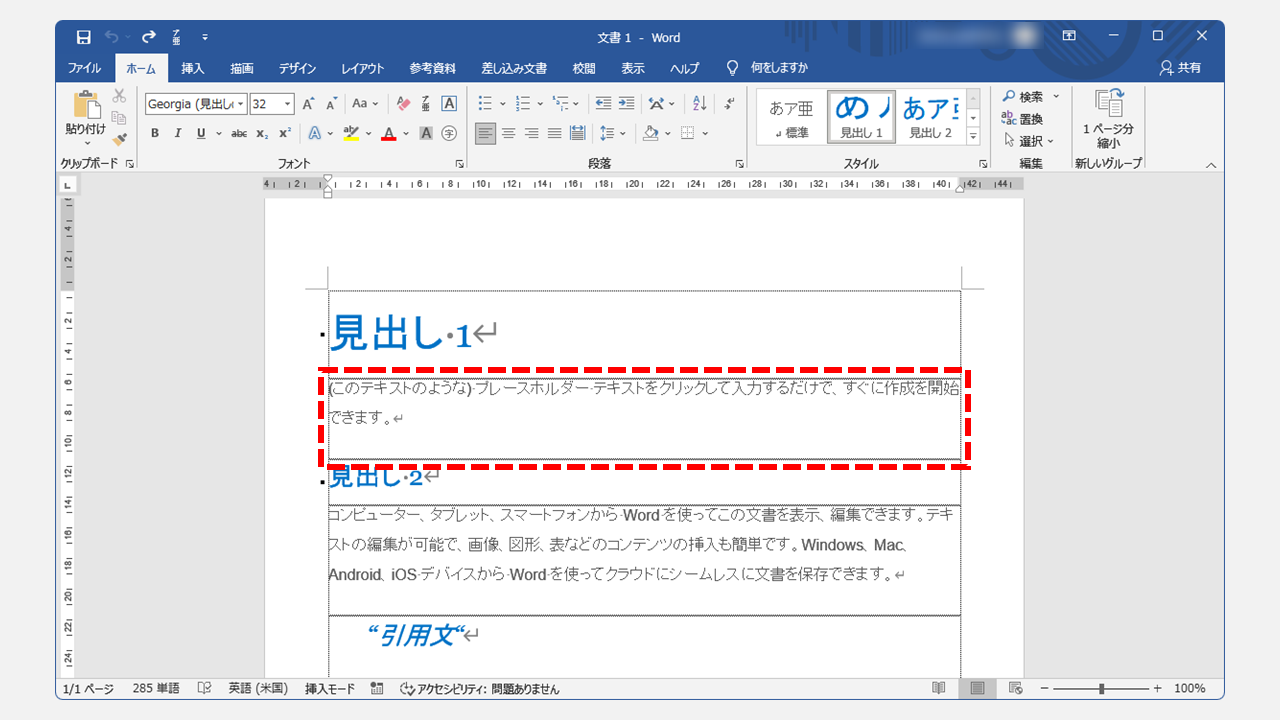Apply subscript with the x₂ icon
The height and width of the screenshot is (720, 1280).
pos(262,133)
